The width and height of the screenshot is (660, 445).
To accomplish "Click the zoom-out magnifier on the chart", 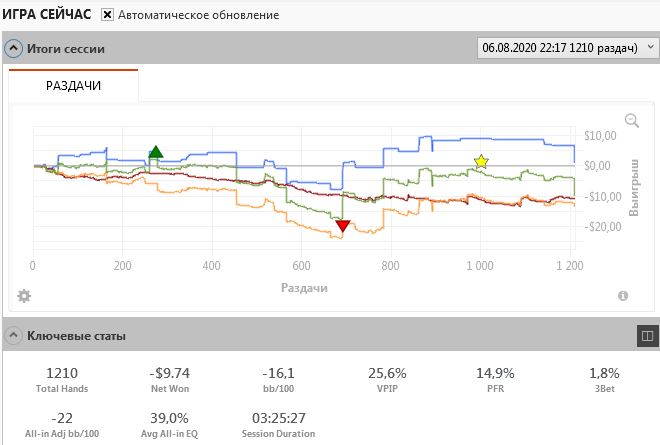I will (x=632, y=120).
